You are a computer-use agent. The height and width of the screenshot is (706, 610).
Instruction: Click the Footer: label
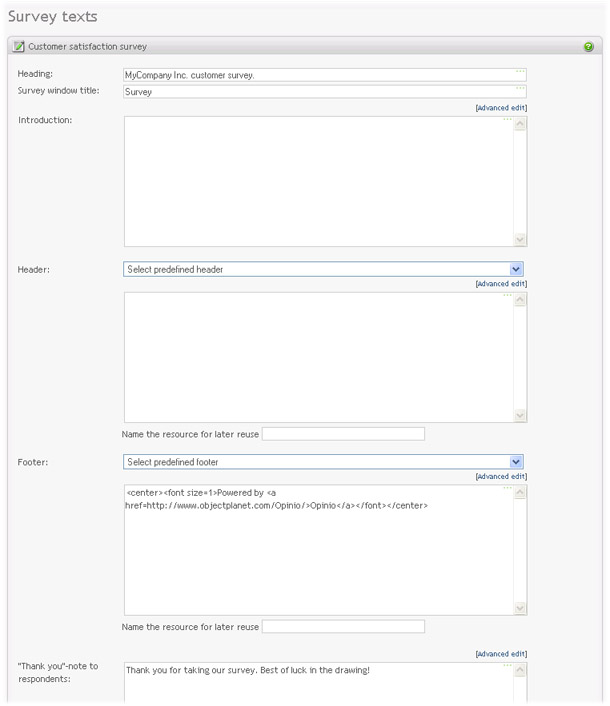point(33,462)
